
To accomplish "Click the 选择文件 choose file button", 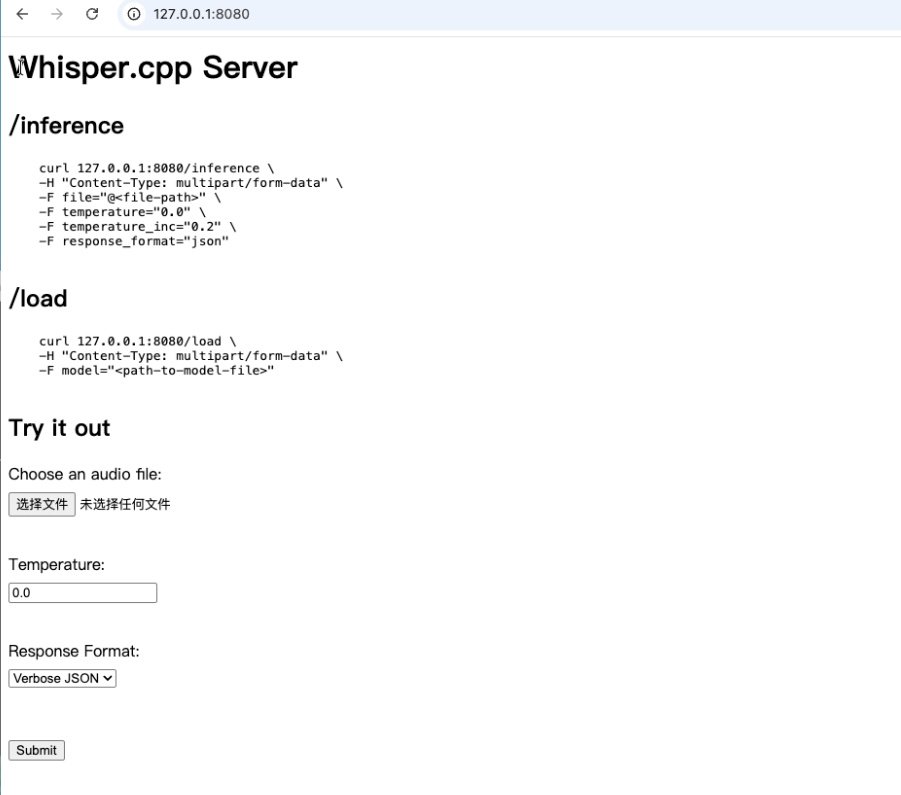I will [x=42, y=504].
